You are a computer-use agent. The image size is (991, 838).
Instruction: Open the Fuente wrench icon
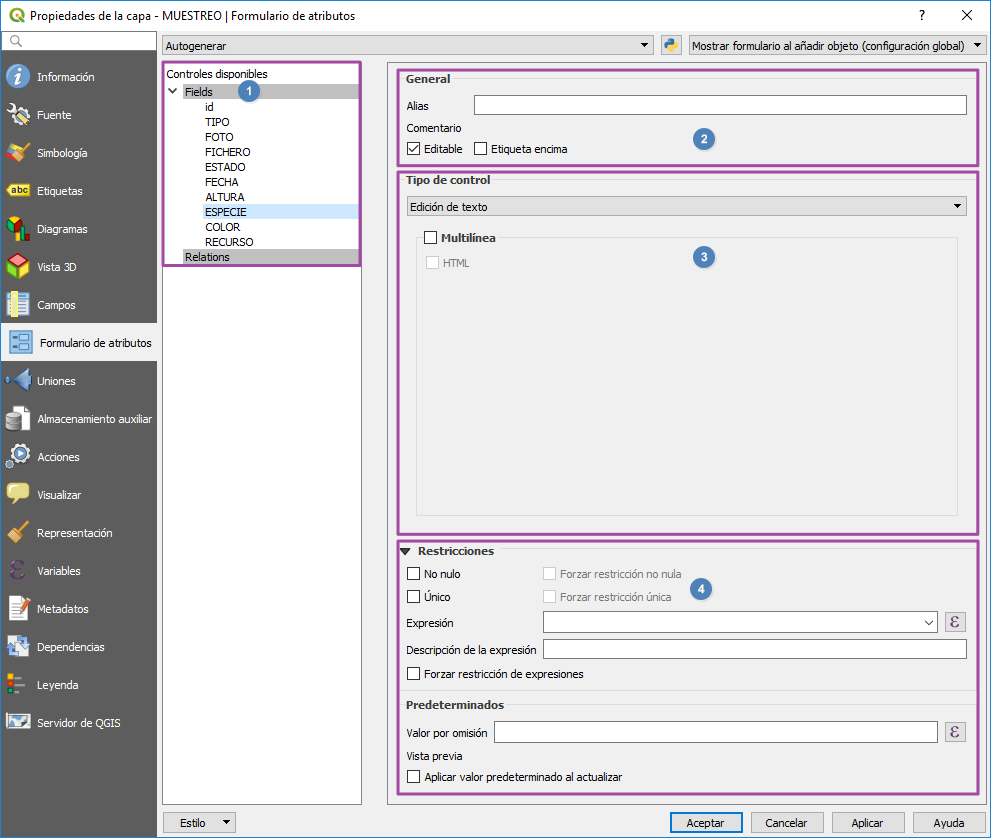coord(18,114)
